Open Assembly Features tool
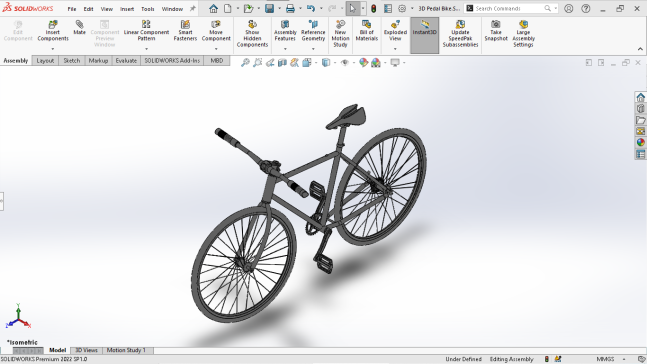Screen dimensions: 647x364 point(285,31)
